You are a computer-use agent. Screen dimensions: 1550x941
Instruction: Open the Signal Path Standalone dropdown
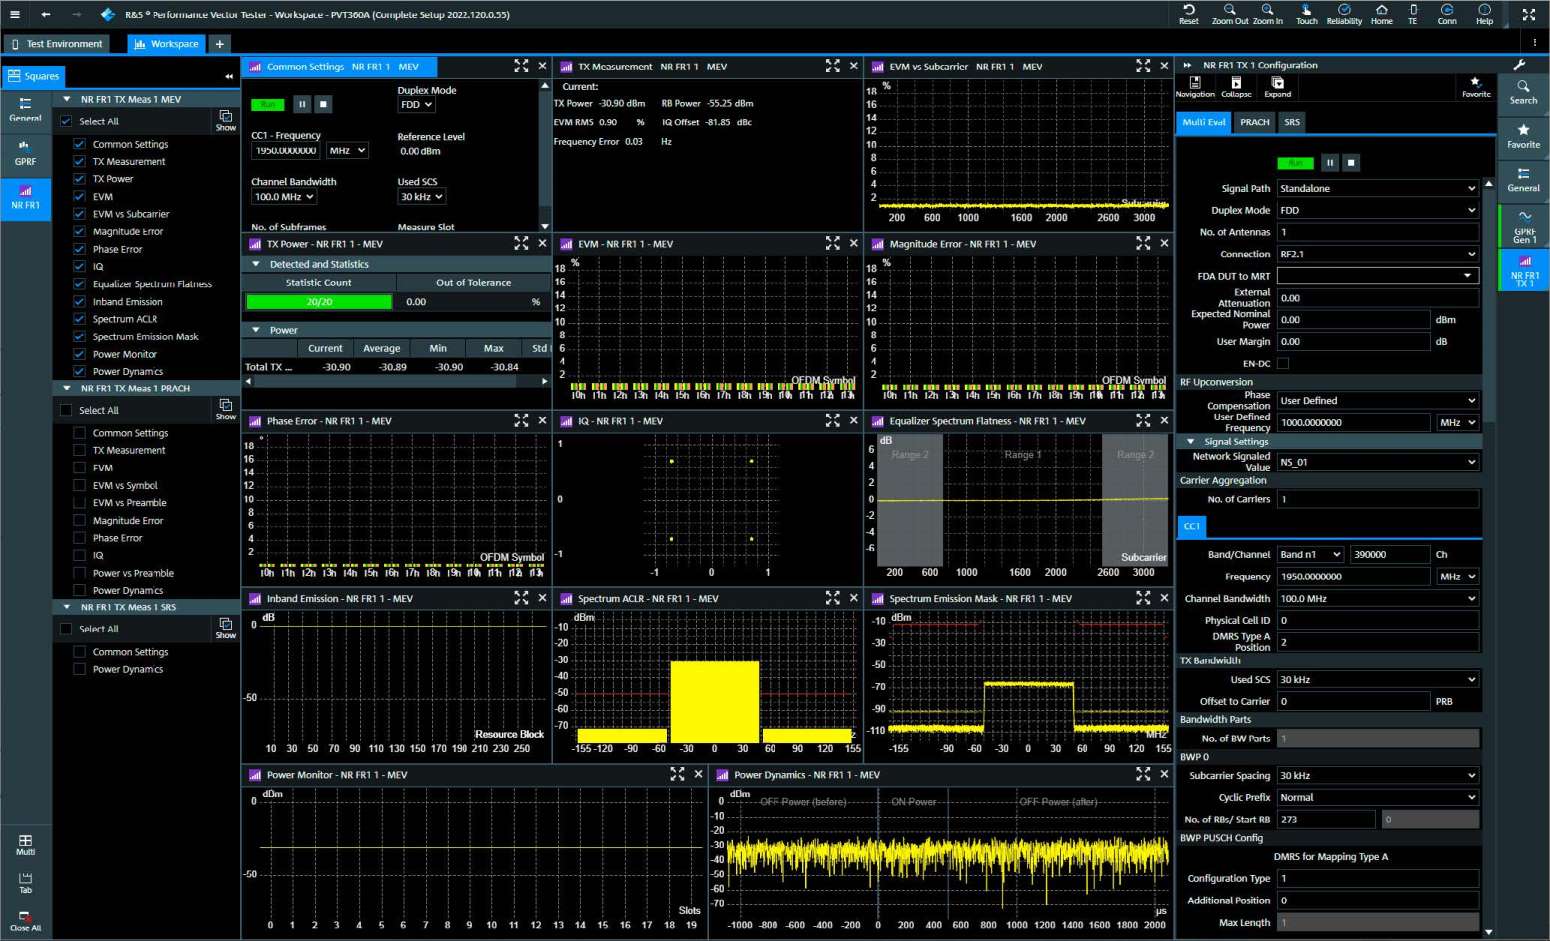point(1377,188)
